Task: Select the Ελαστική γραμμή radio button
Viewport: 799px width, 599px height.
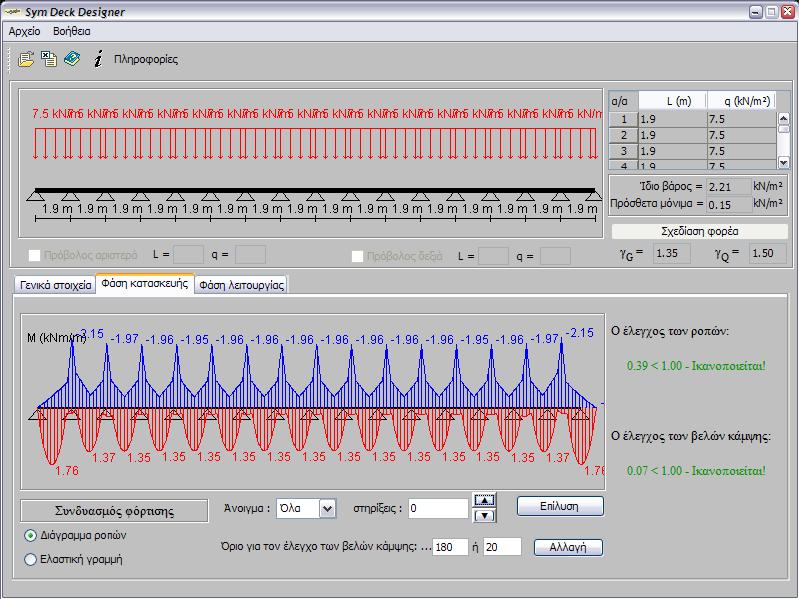Action: tap(31, 559)
